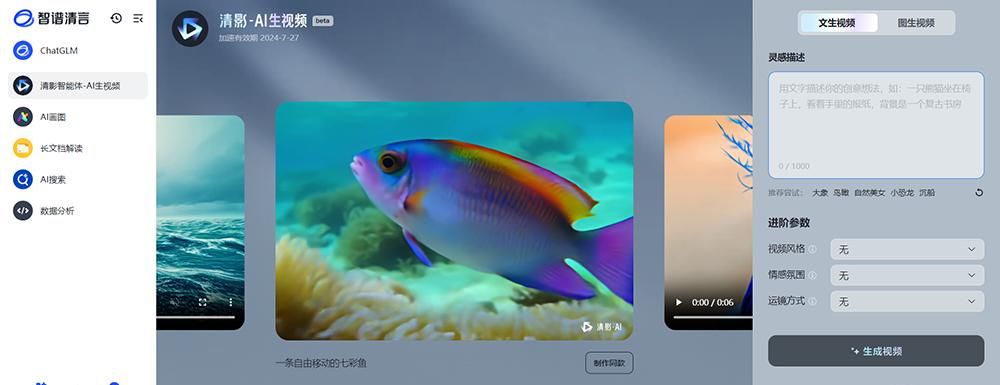This screenshot has width=1000, height=385.
Task: Pick the 沉船 suggested prompt
Action: (927, 192)
